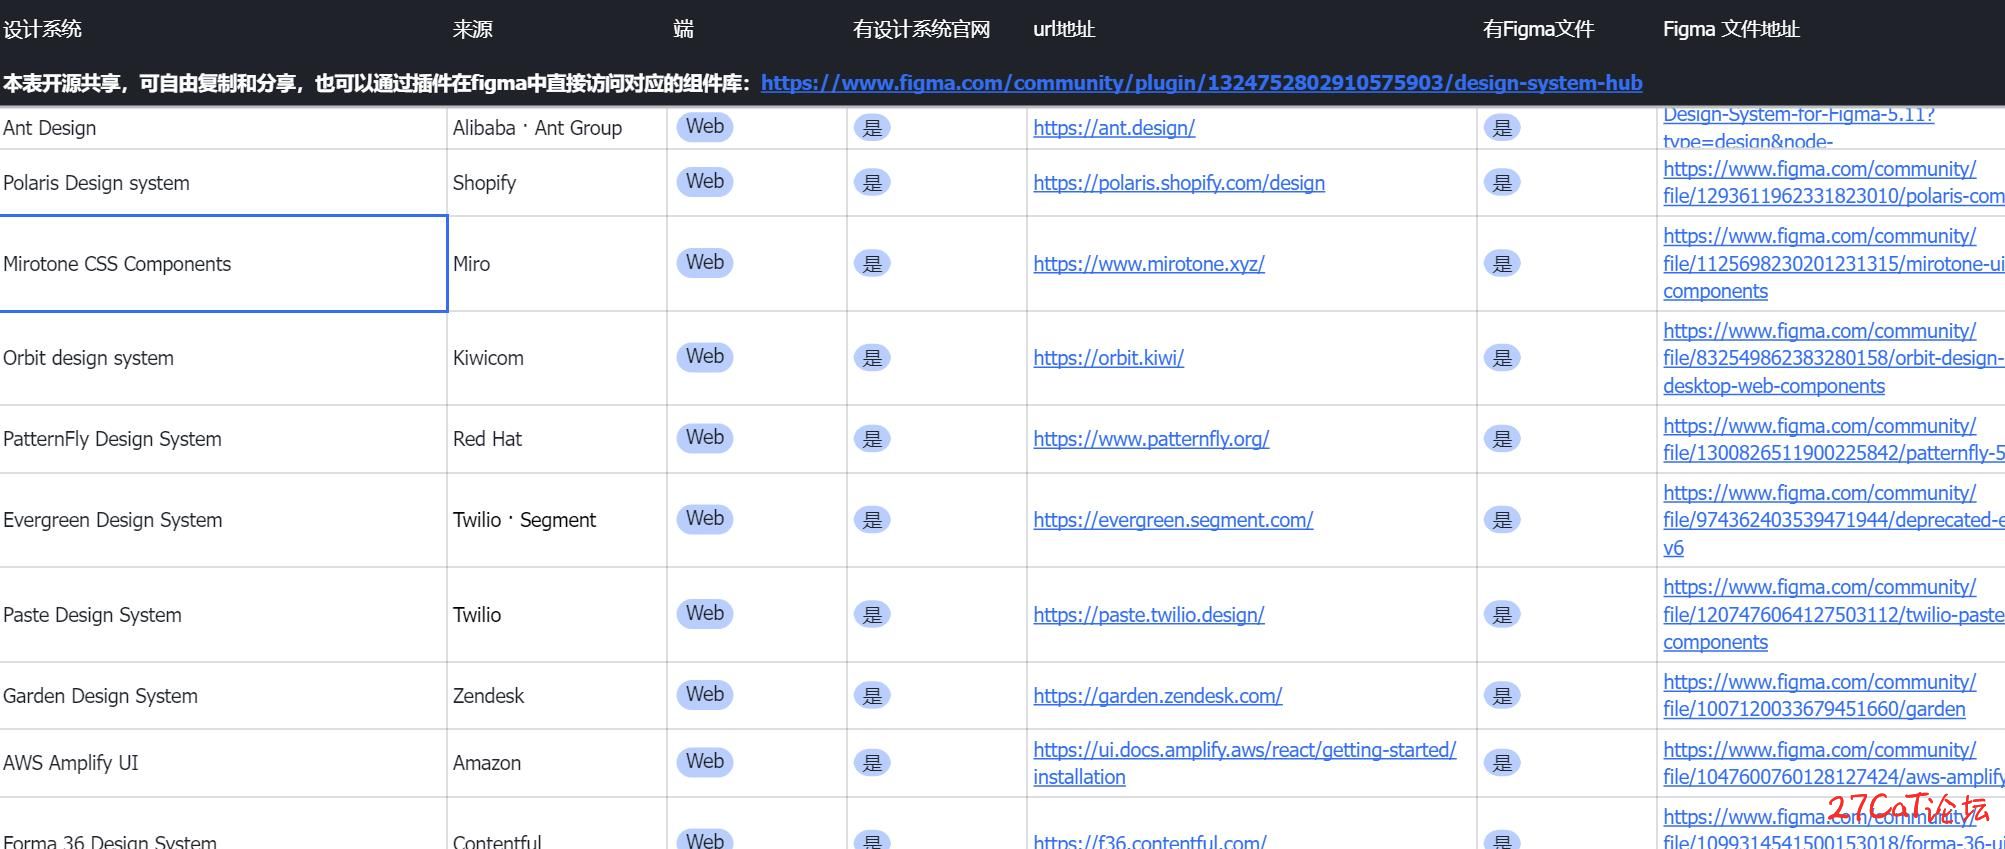The image size is (2005, 849).
Task: Click the Web tag in Mirotone row
Action: (x=705, y=263)
